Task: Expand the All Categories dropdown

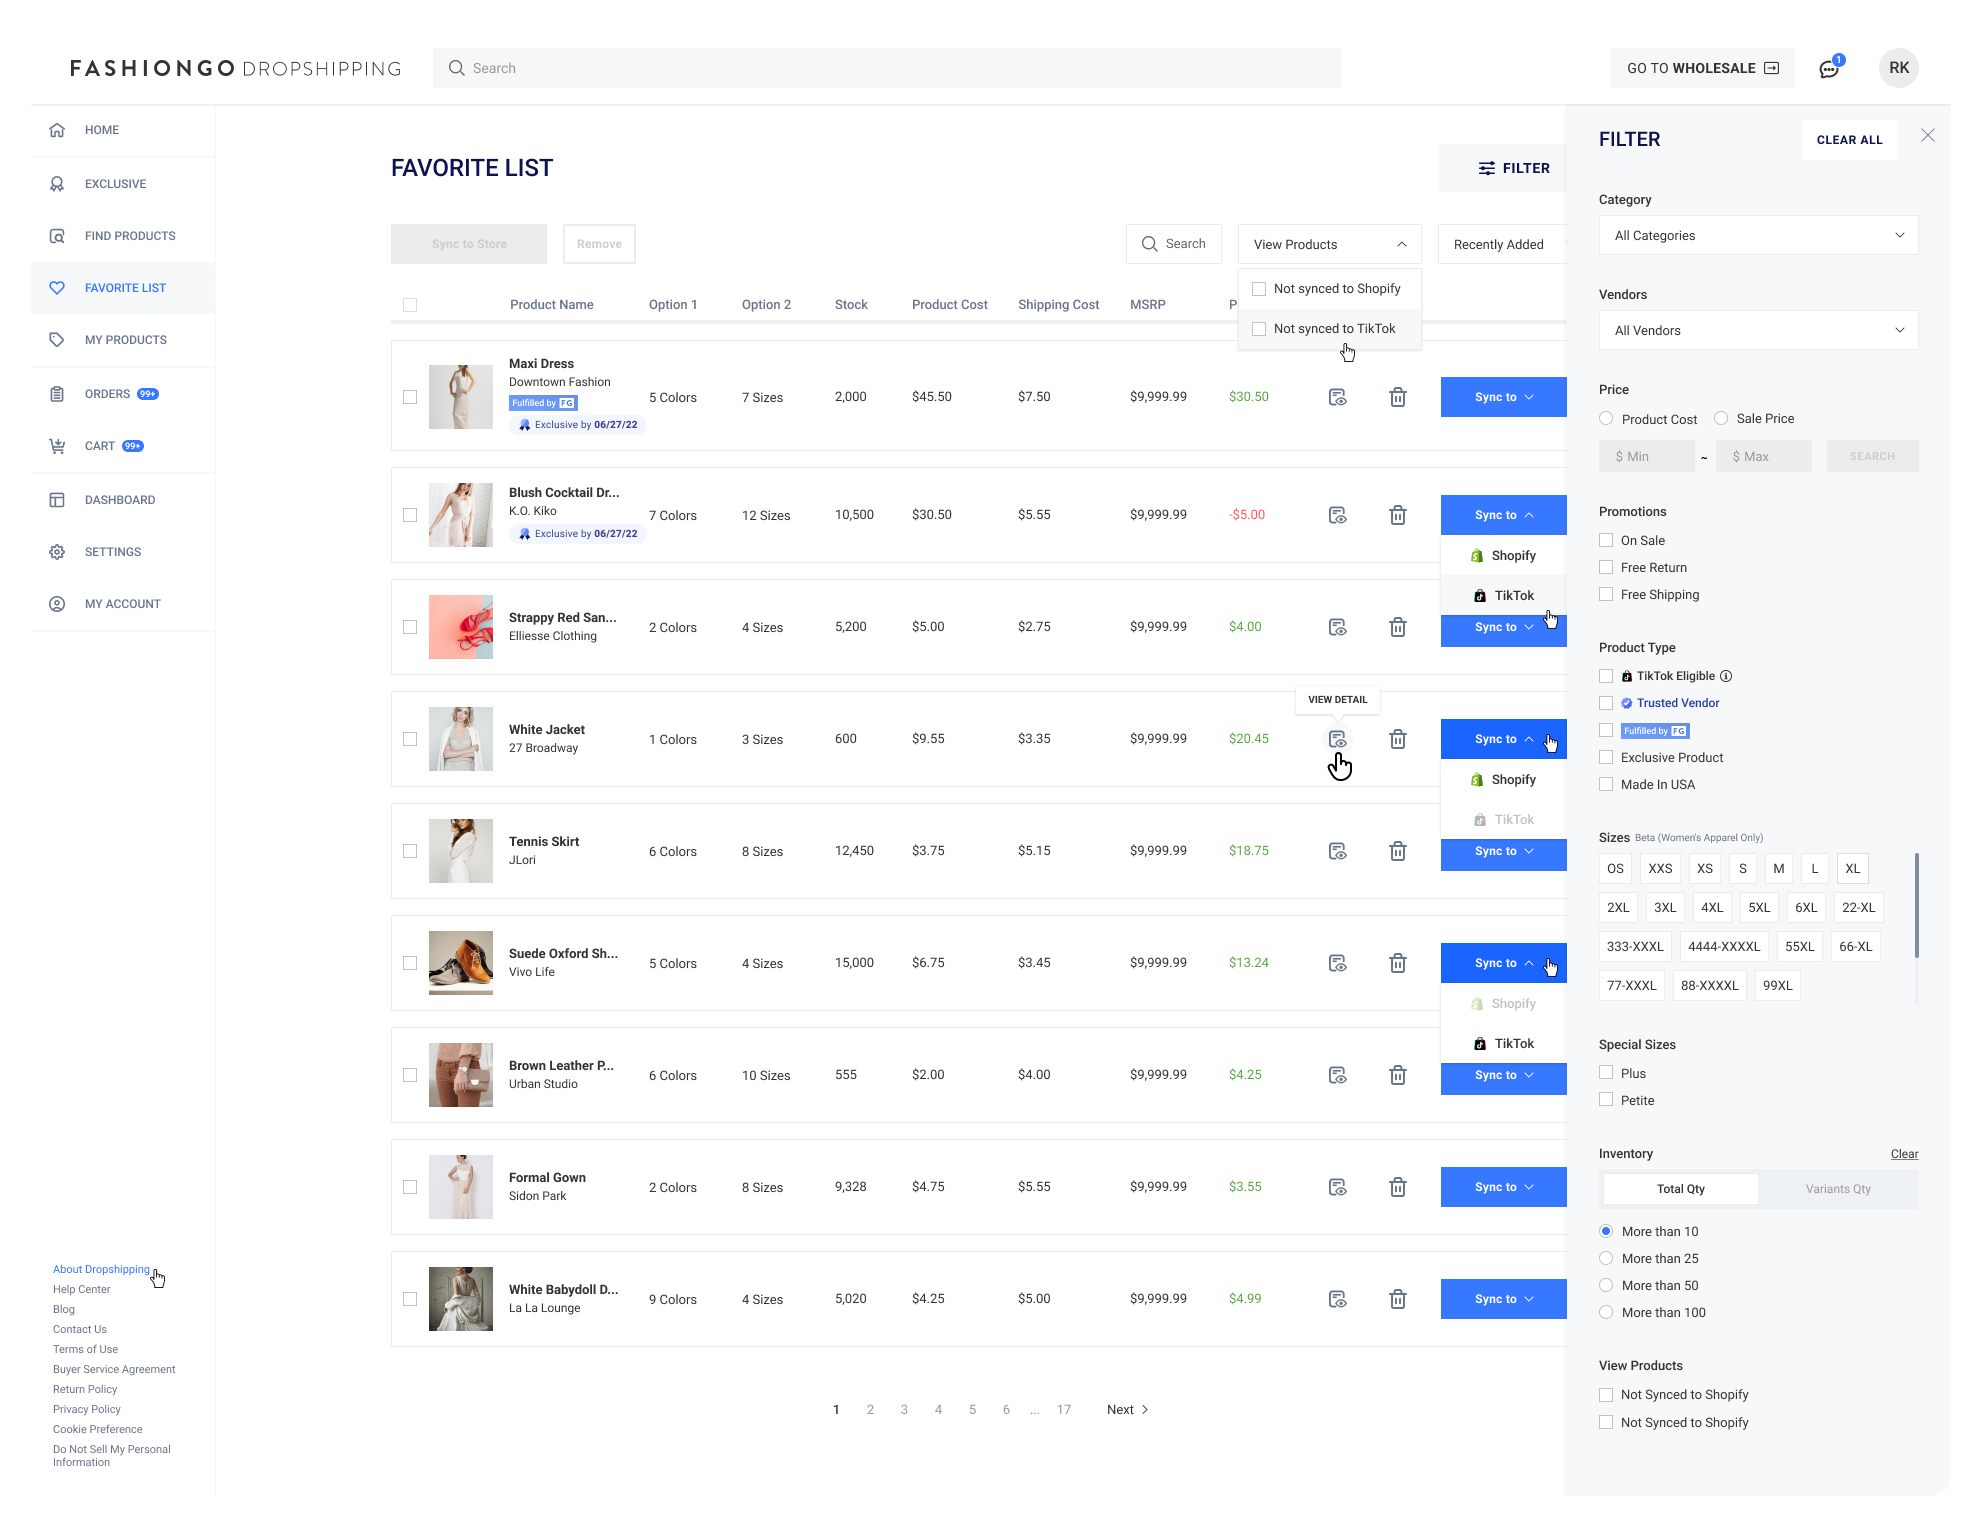Action: coord(1758,236)
